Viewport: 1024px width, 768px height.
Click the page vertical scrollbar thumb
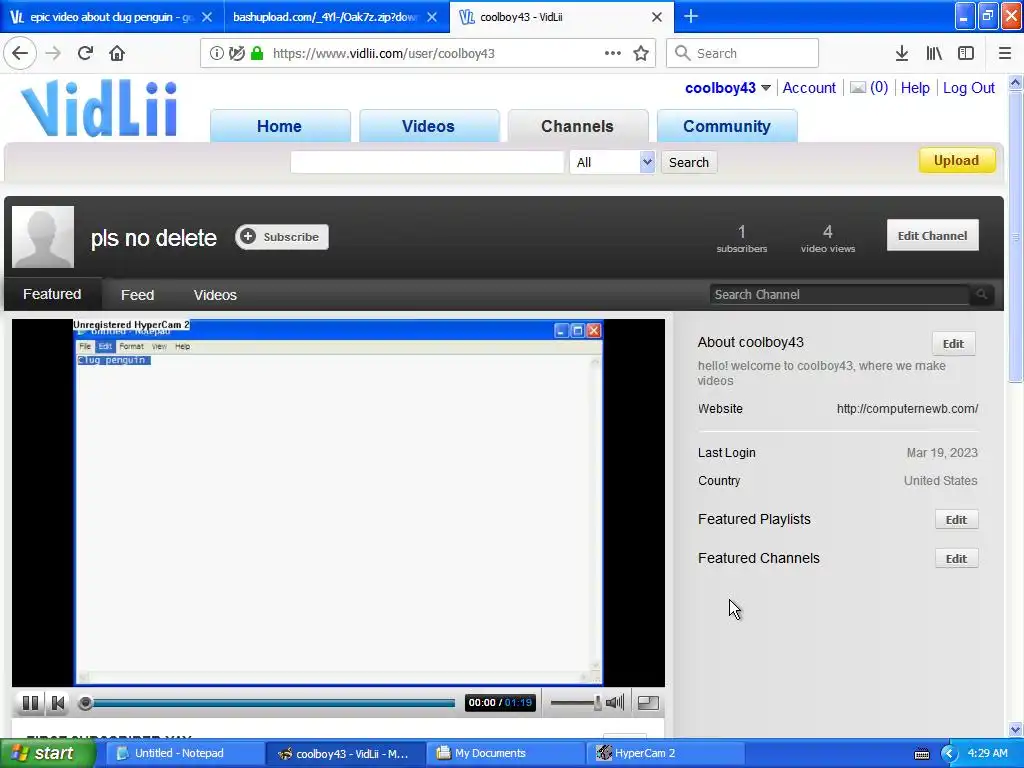pos(1016,236)
